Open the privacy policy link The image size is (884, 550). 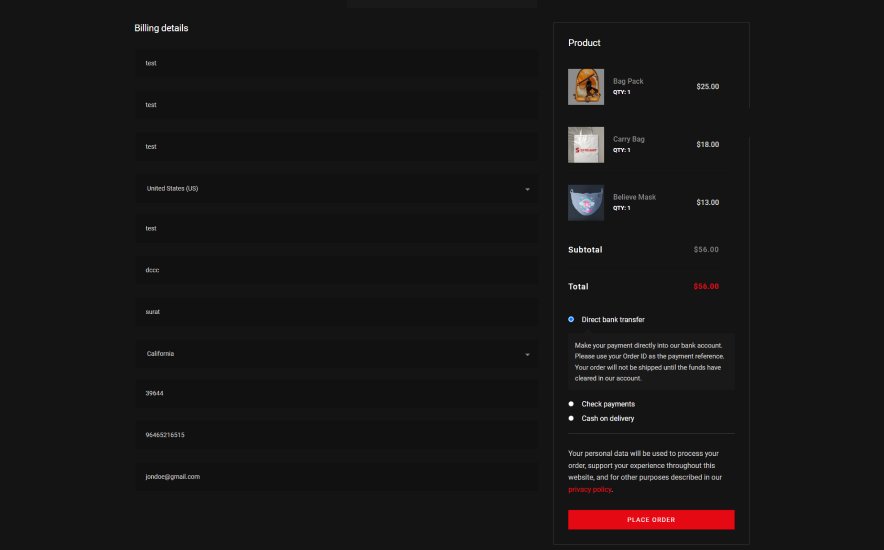(x=590, y=490)
